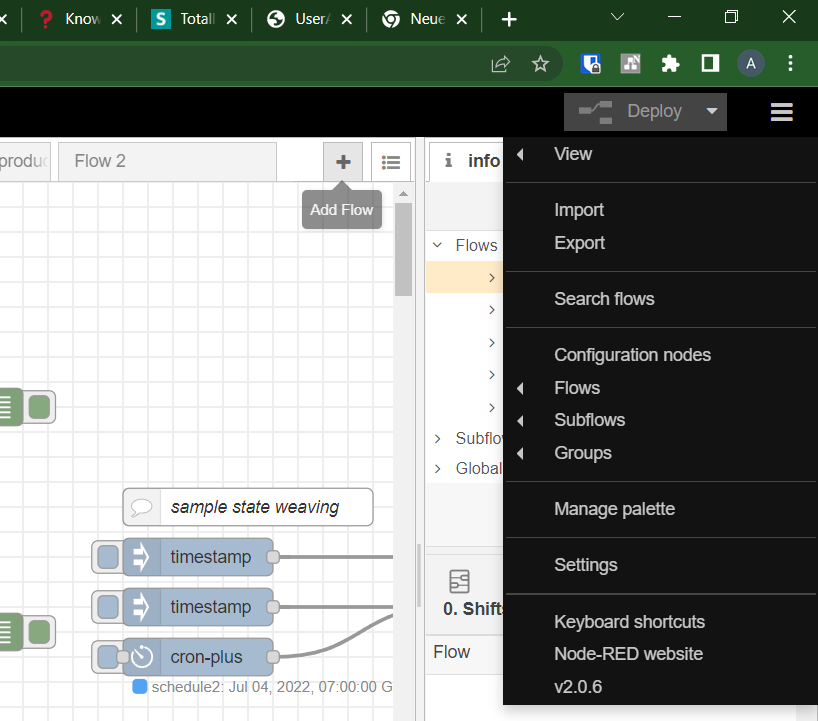Click the browser extensions puzzle icon
Viewport: 818px width, 721px height.
pyautogui.click(x=670, y=64)
